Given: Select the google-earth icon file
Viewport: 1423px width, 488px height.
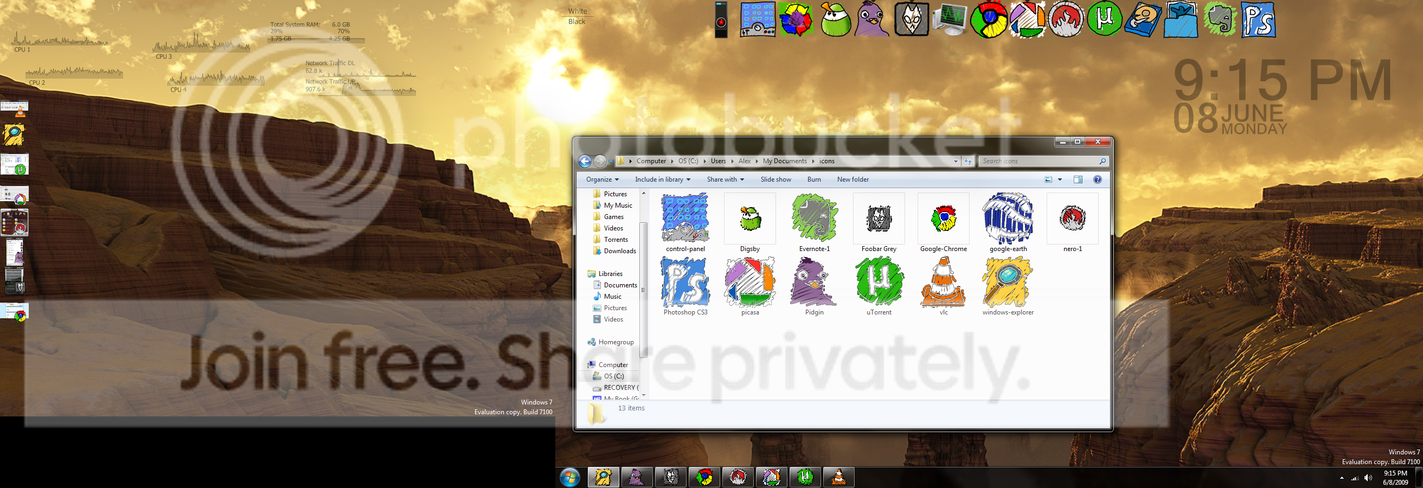Looking at the screenshot, I should (x=1007, y=223).
